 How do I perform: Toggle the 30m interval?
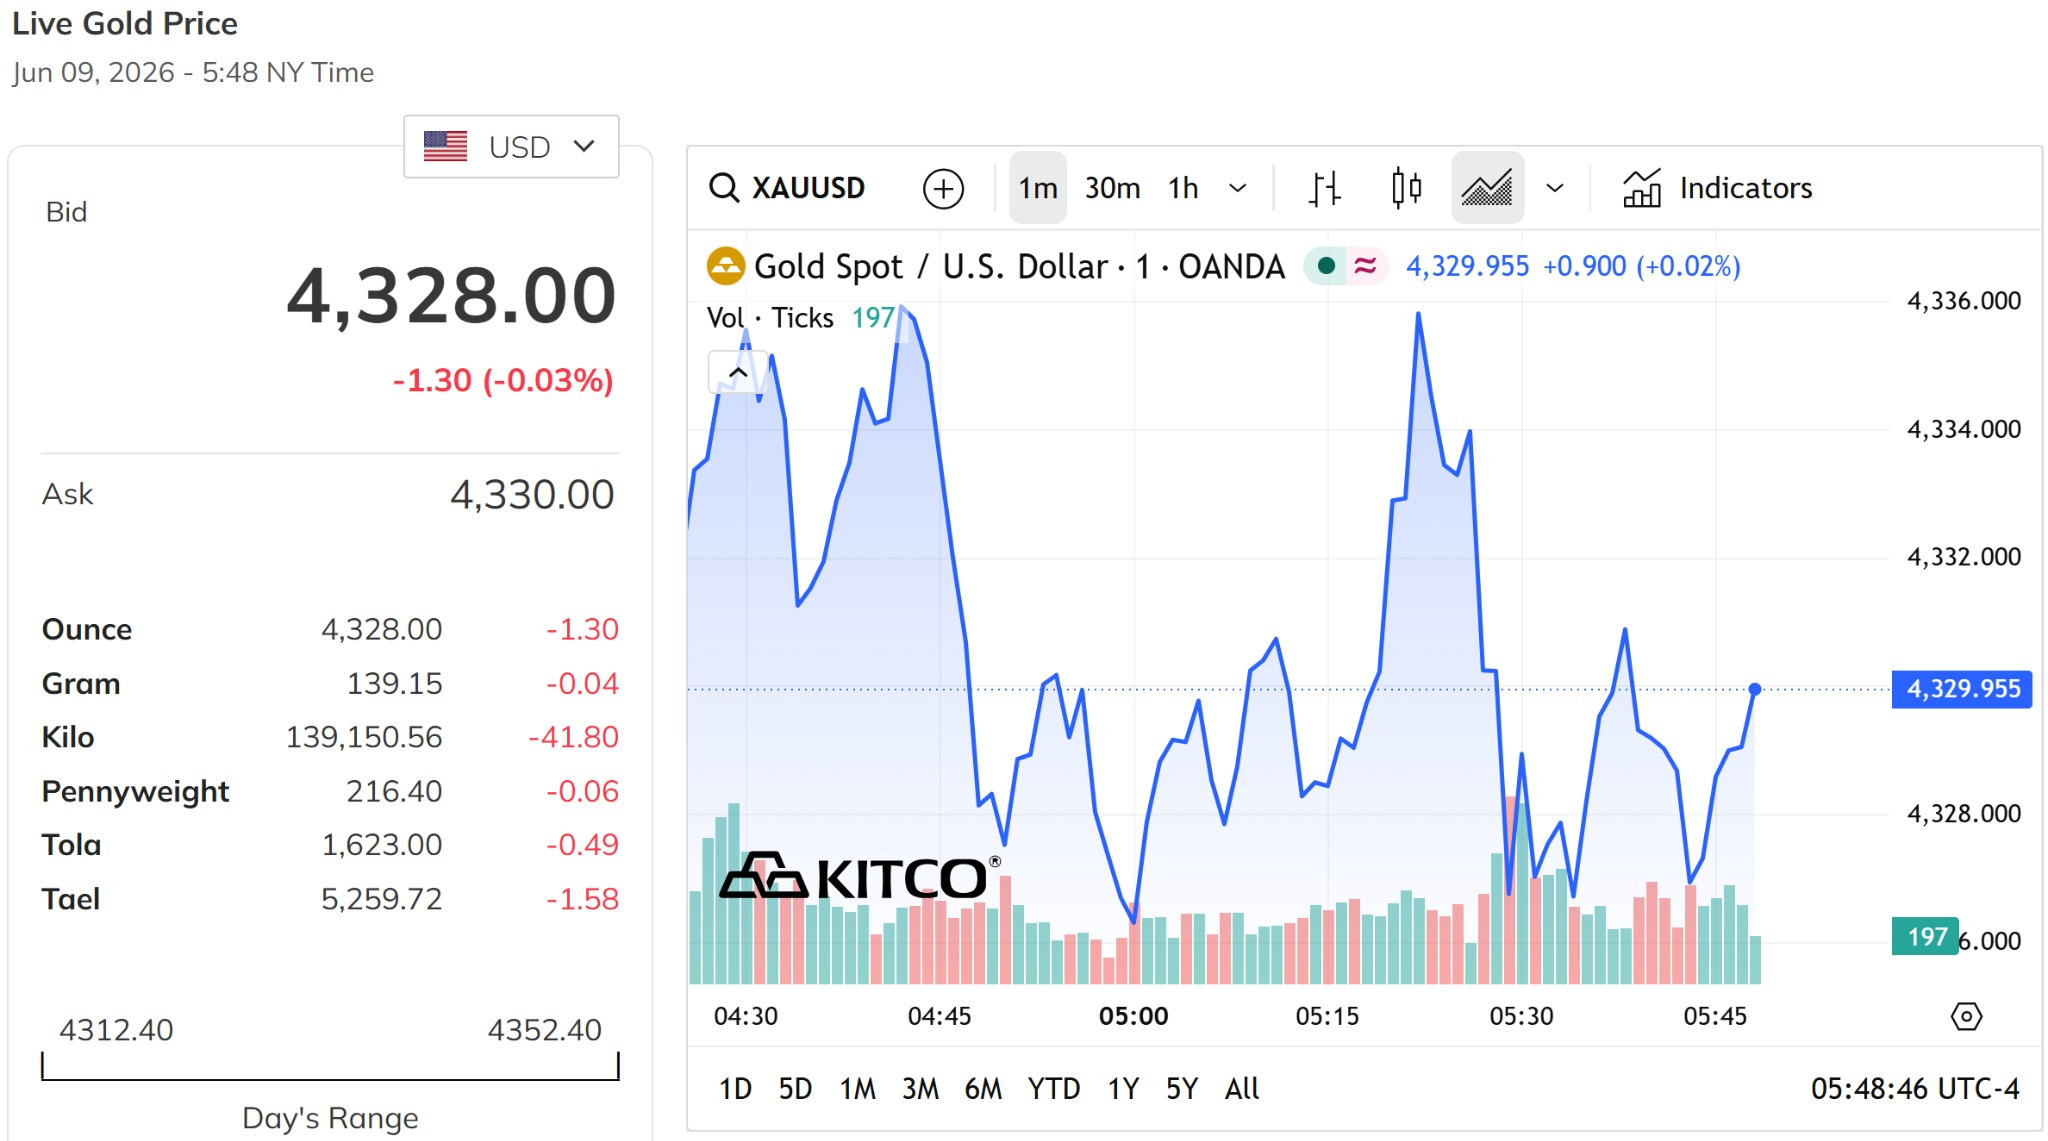click(1112, 188)
